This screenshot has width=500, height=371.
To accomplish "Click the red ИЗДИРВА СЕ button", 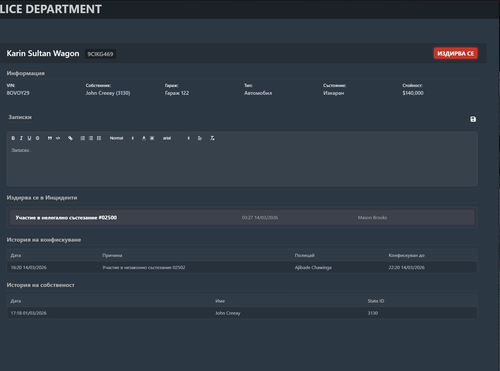I will [x=456, y=53].
